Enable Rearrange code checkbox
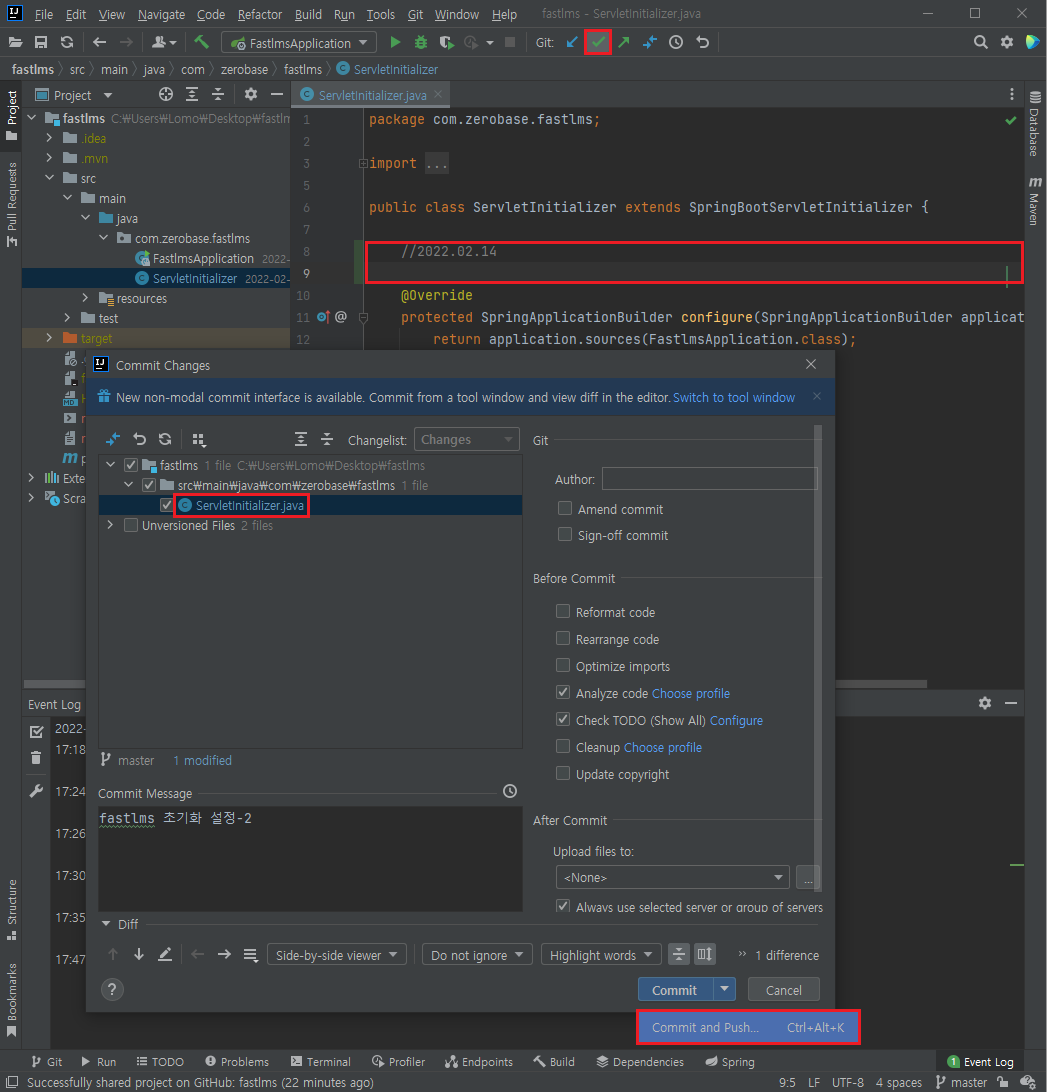1047x1092 pixels. tap(563, 639)
